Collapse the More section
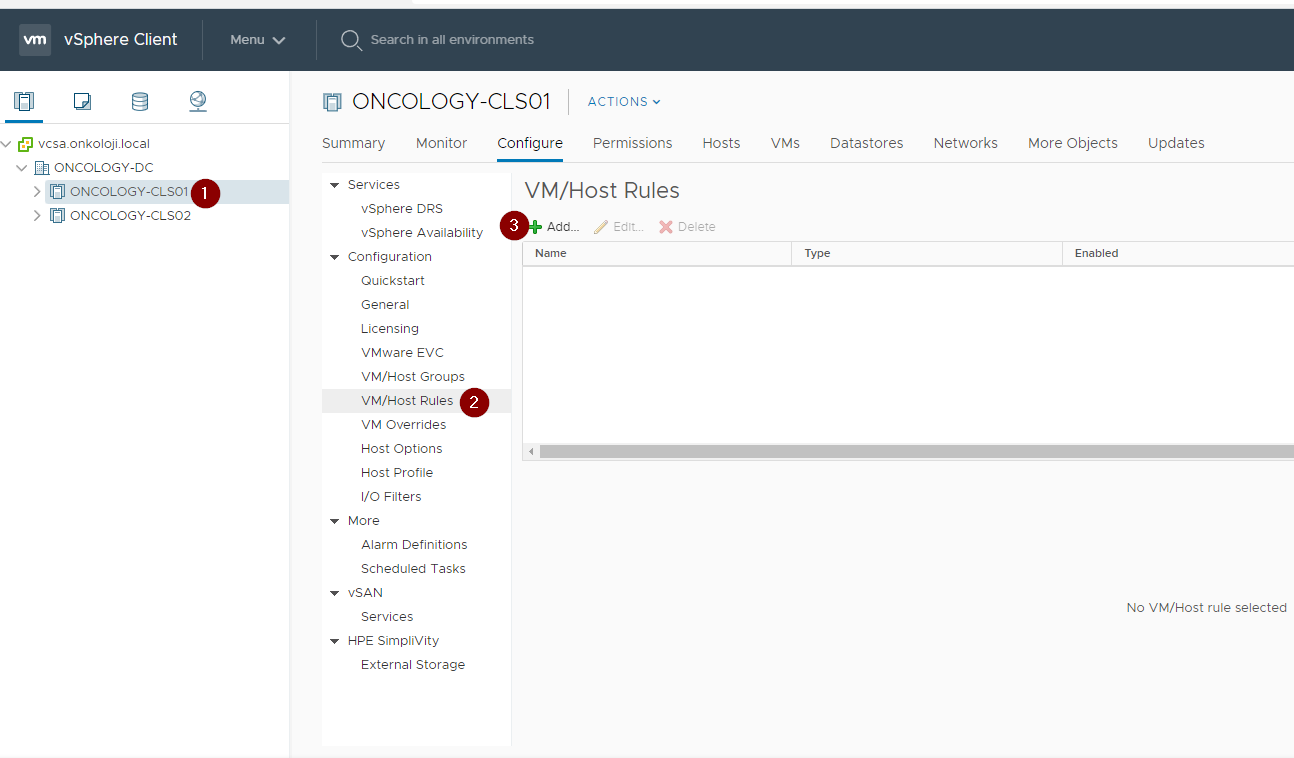The width and height of the screenshot is (1294, 758). coord(335,521)
